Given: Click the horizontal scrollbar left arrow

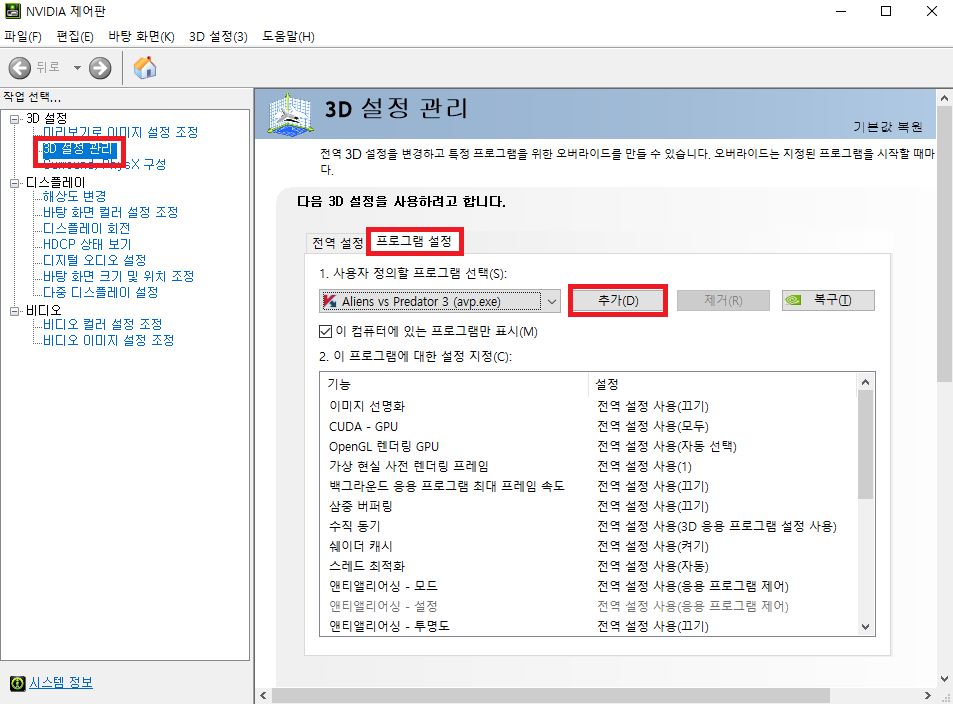Looking at the screenshot, I should (x=263, y=695).
